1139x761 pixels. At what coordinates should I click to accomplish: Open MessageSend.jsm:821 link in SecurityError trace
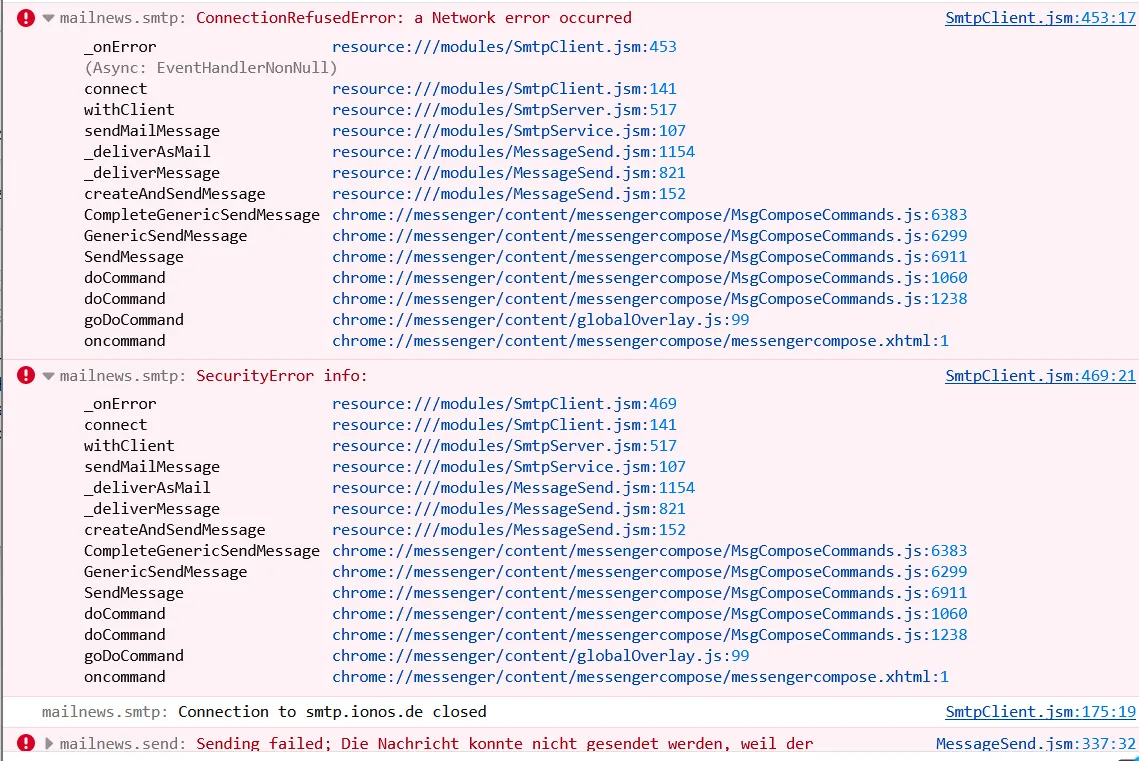click(x=508, y=509)
